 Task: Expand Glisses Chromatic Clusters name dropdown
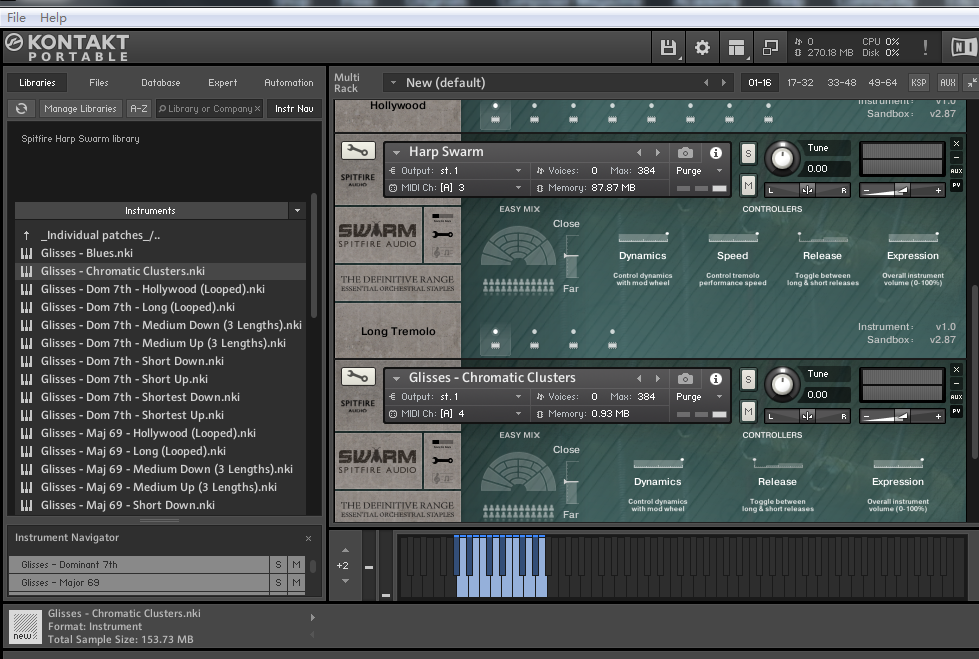click(x=396, y=379)
